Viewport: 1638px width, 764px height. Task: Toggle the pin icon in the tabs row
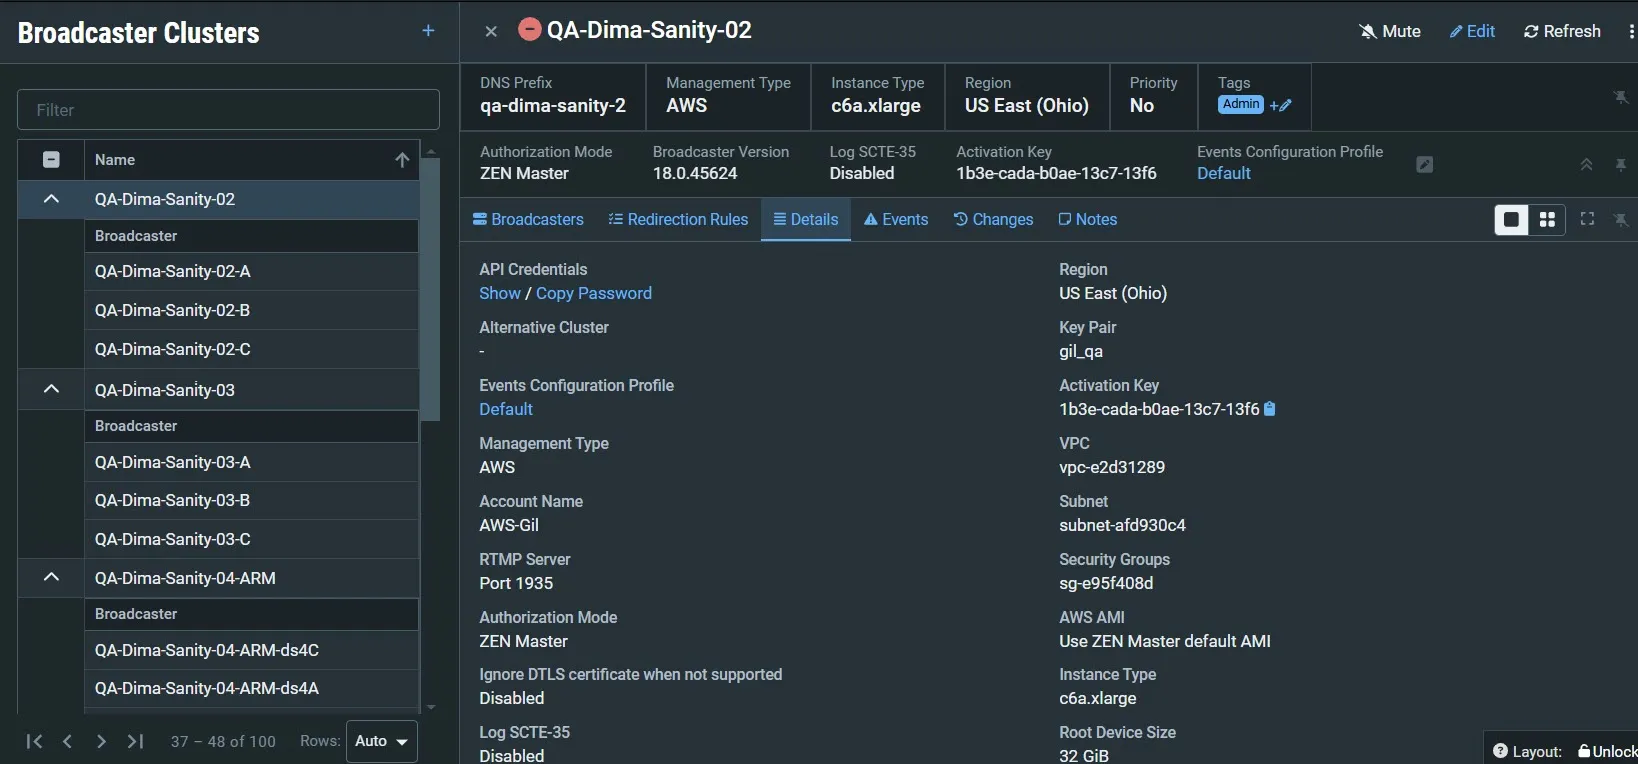pos(1621,219)
